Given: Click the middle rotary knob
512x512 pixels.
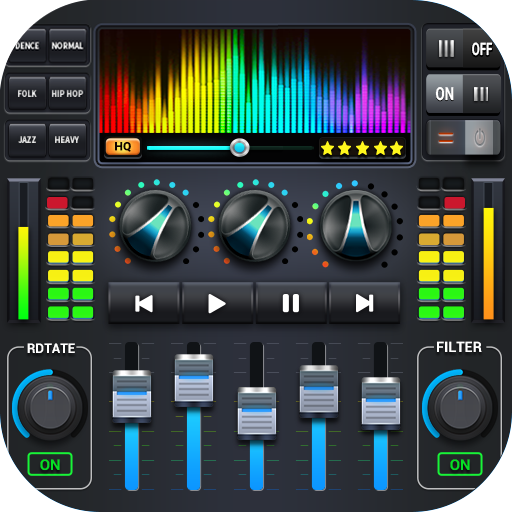Looking at the screenshot, I should (x=254, y=225).
